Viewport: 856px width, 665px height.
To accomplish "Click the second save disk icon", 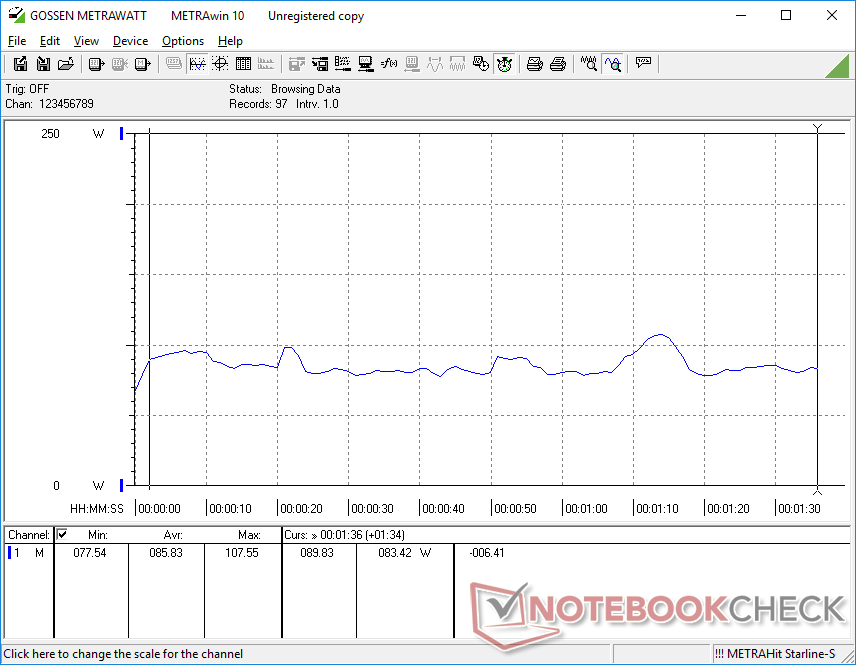I will click(x=43, y=64).
